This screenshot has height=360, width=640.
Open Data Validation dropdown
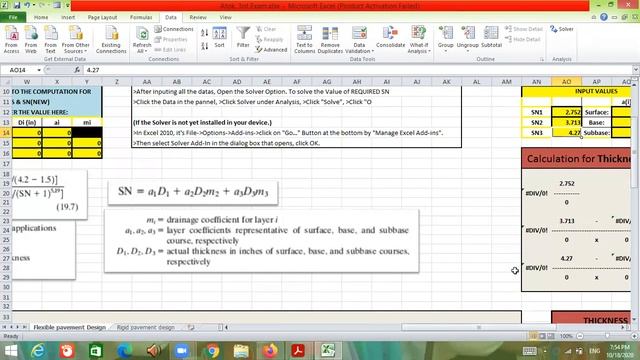359,39
